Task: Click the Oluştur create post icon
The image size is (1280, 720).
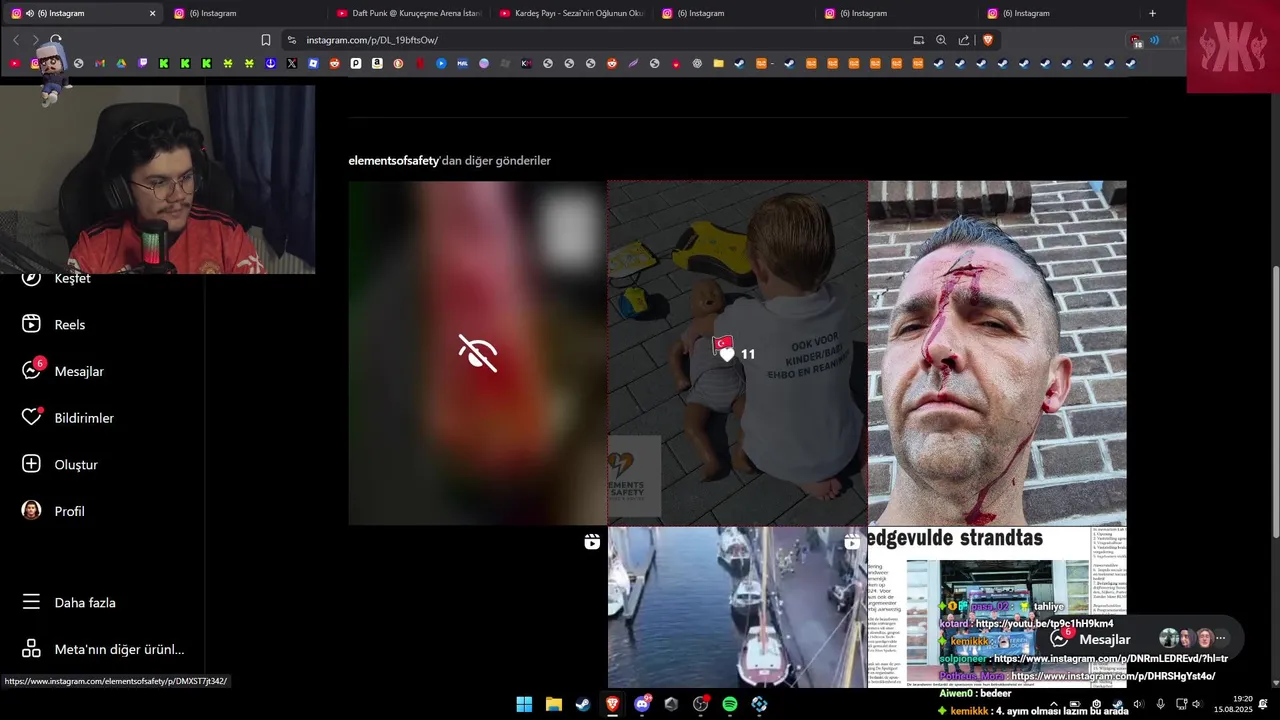Action: tap(31, 464)
